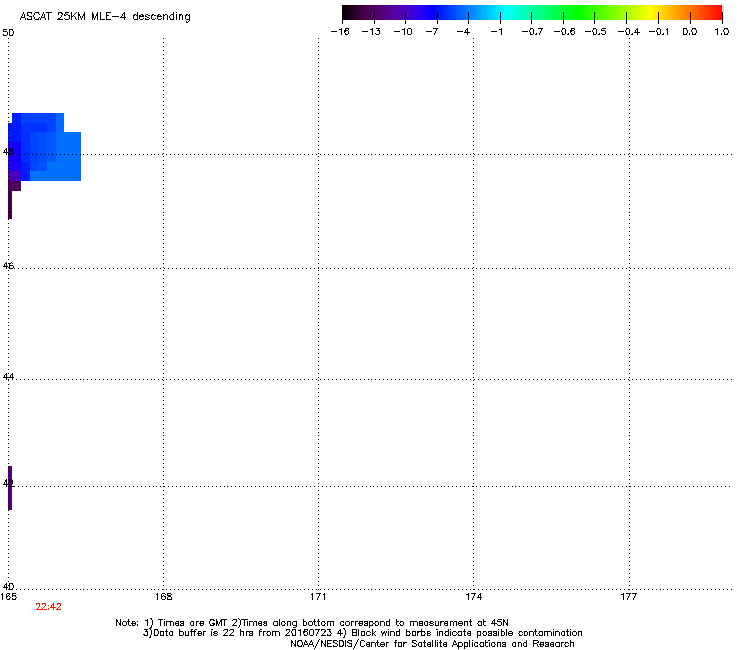Click the latitude label 44
Image resolution: width=740 pixels, height=650 pixels.
click(x=8, y=377)
